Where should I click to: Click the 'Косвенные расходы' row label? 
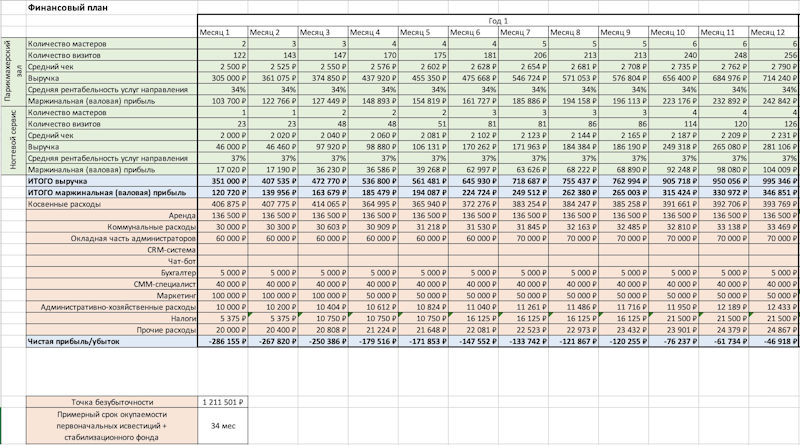tap(112, 204)
